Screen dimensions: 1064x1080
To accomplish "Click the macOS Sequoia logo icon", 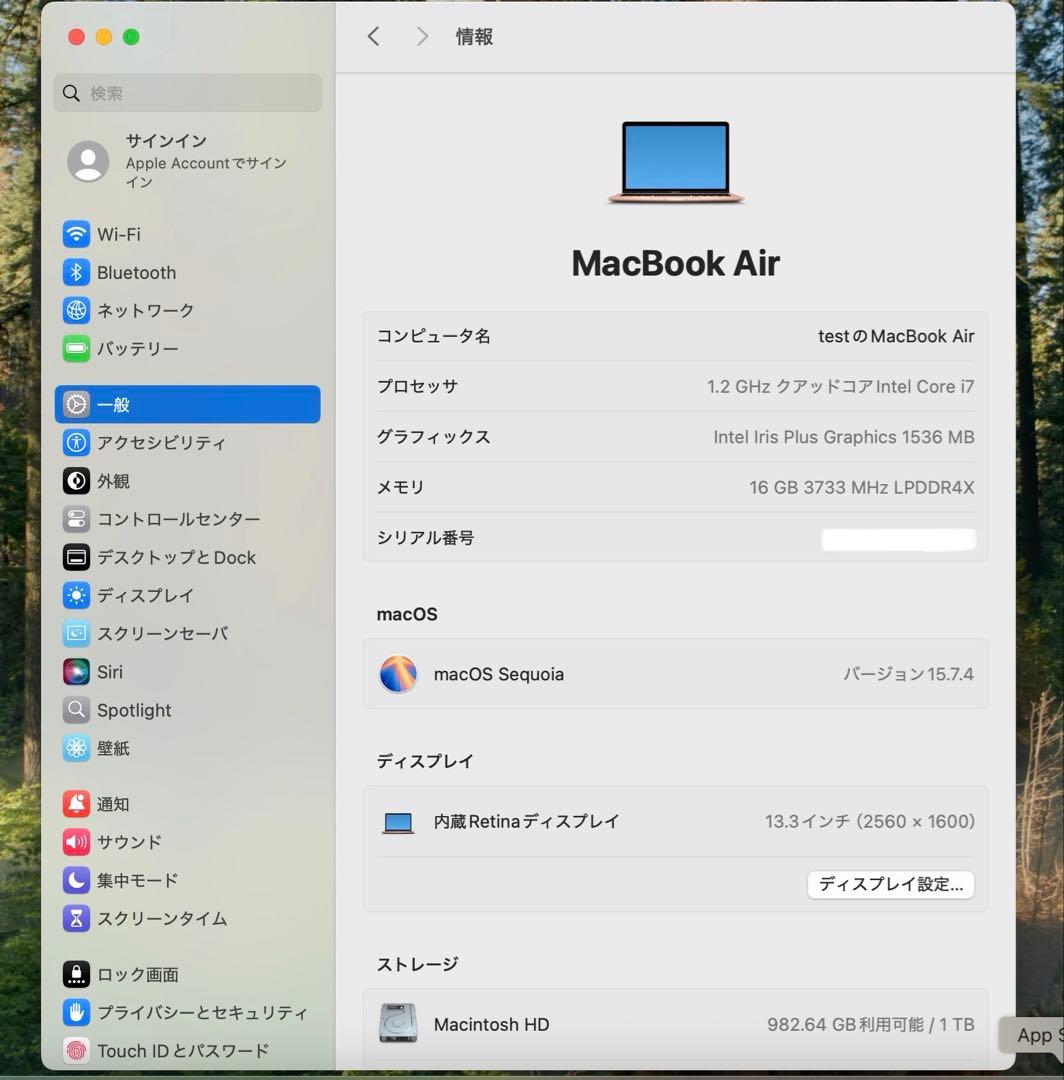I will [x=398, y=674].
